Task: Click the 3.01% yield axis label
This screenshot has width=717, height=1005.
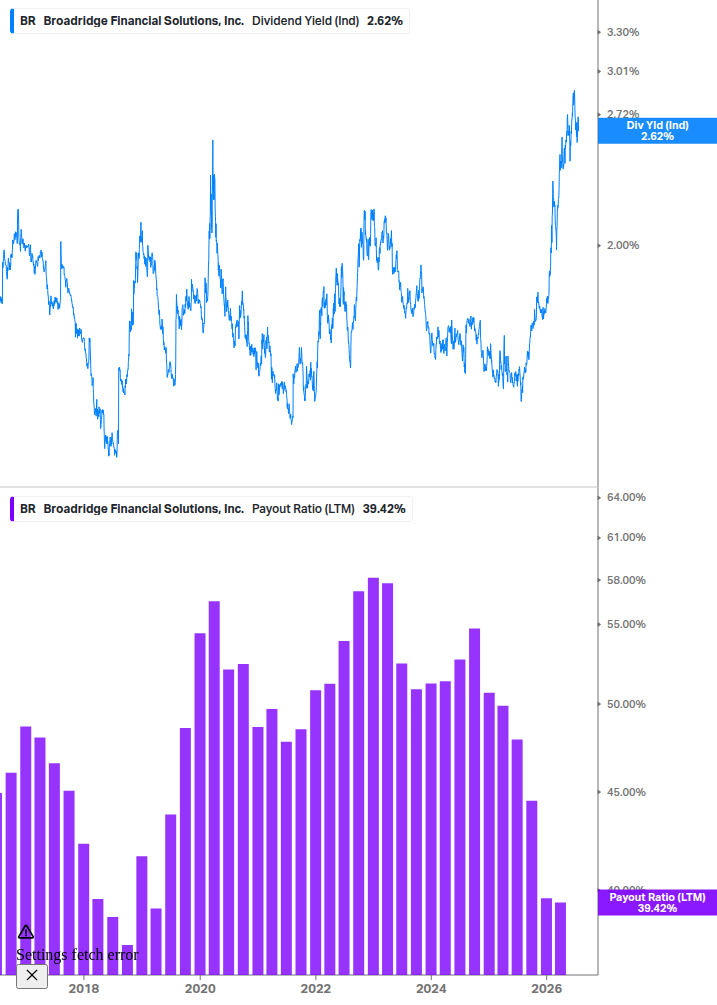Action: [x=623, y=71]
